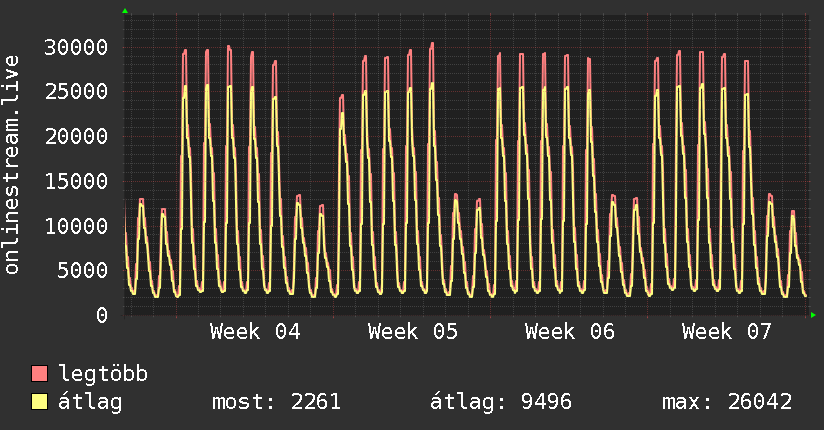Click the pink legtöbb legend swatch
The height and width of the screenshot is (430, 824).
(39, 373)
